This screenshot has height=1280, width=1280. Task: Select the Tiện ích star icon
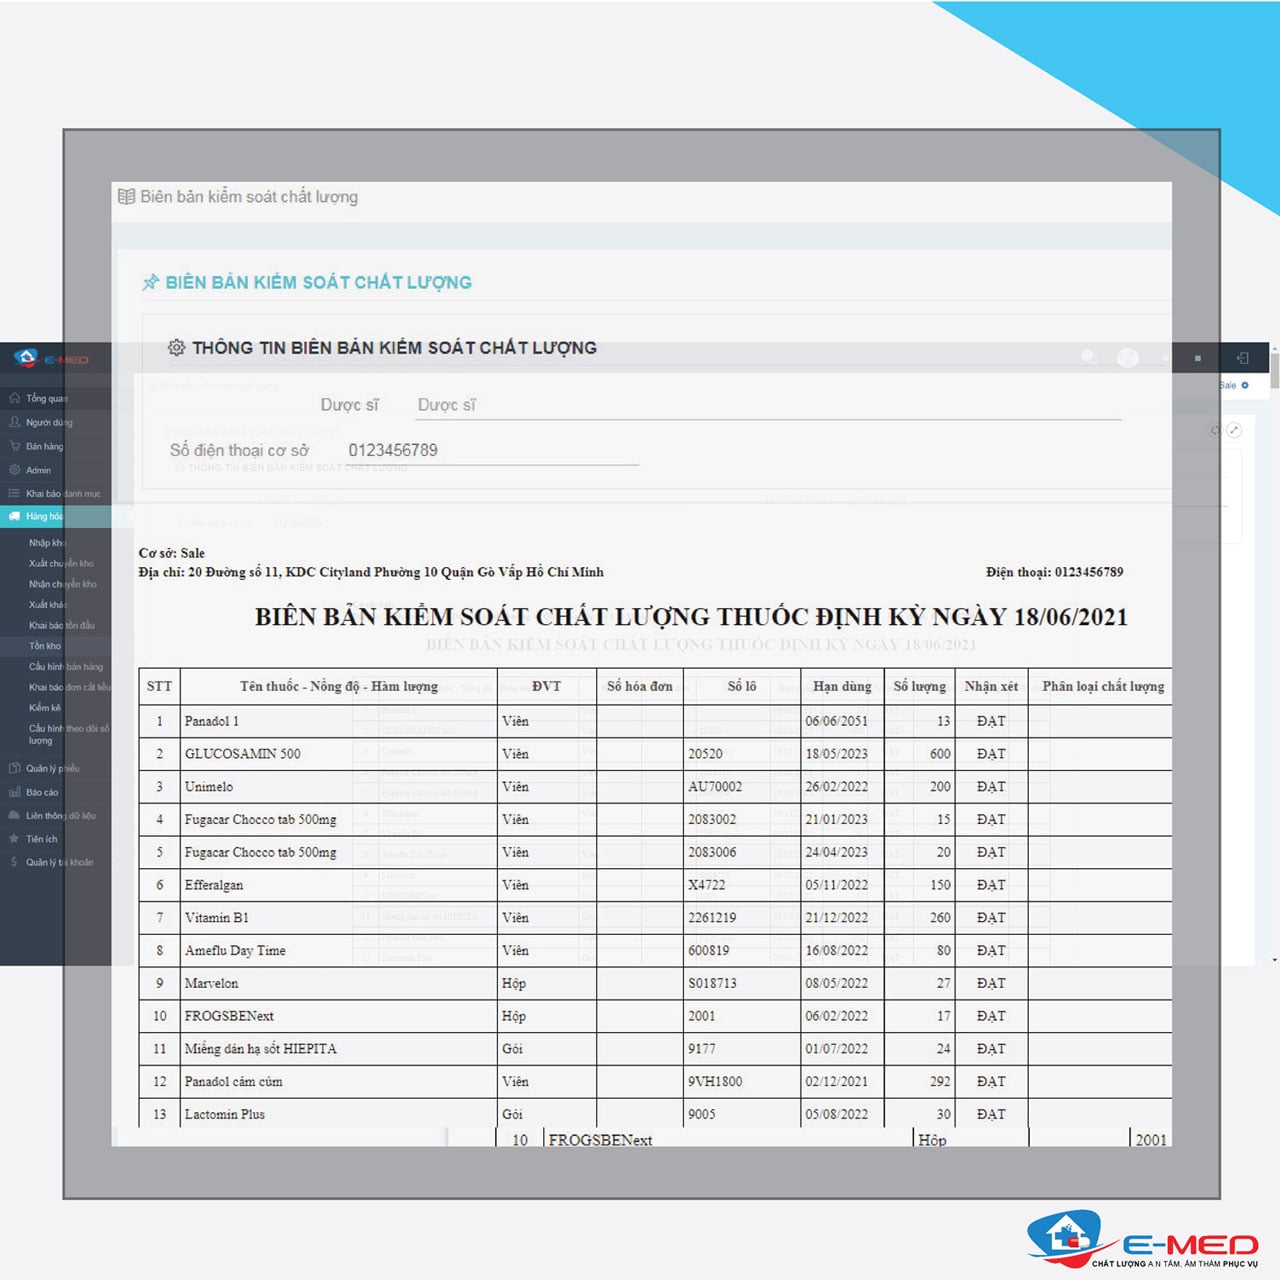(x=14, y=839)
